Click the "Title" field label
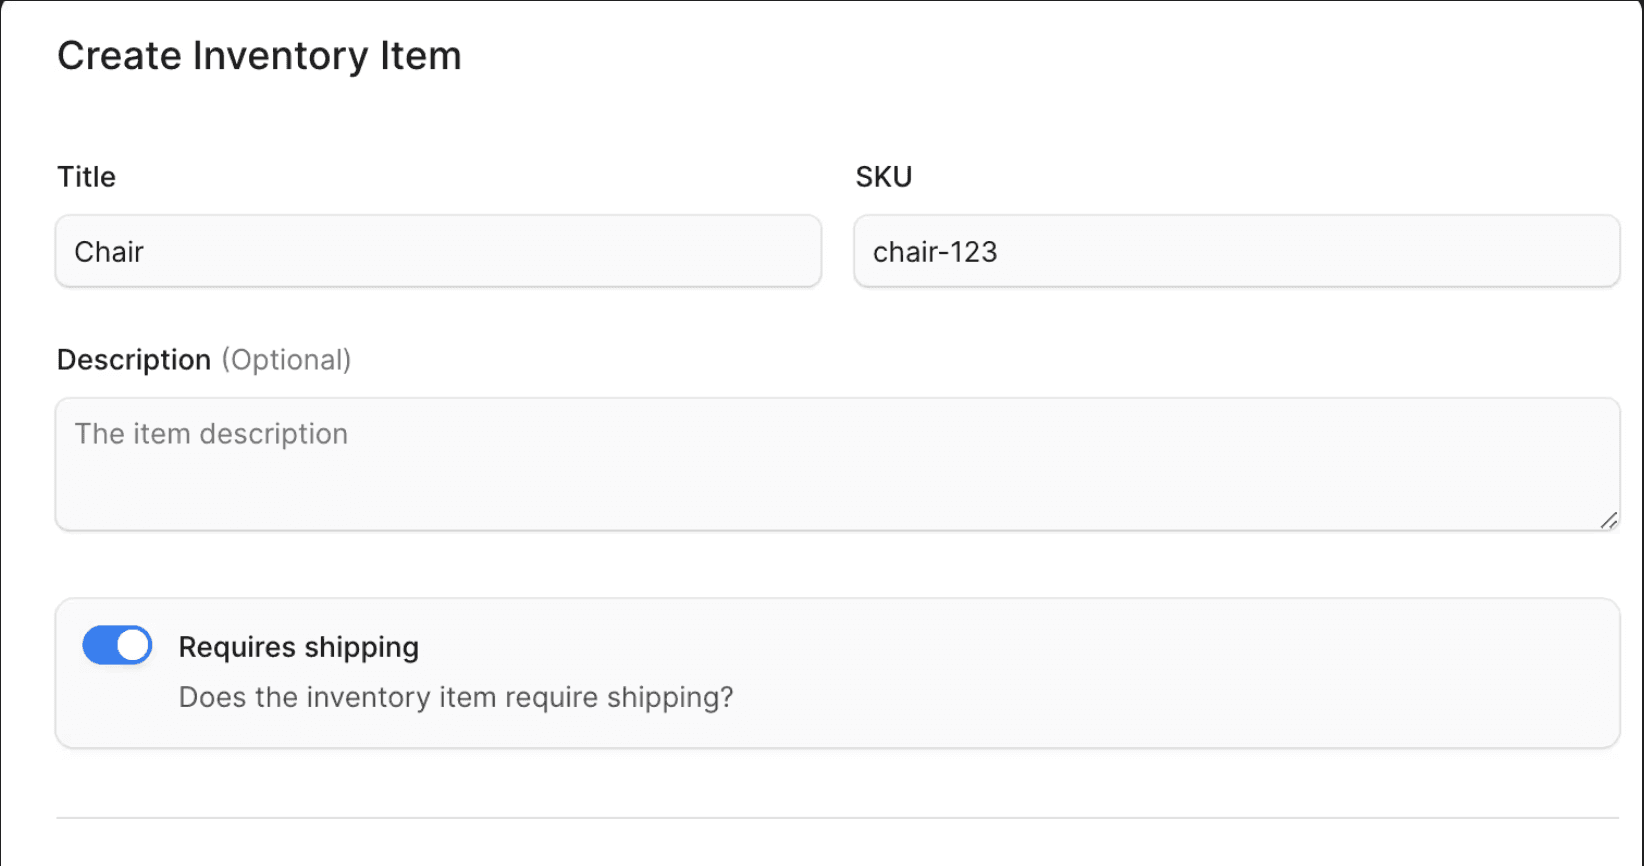Image resolution: width=1644 pixels, height=866 pixels. click(x=86, y=177)
